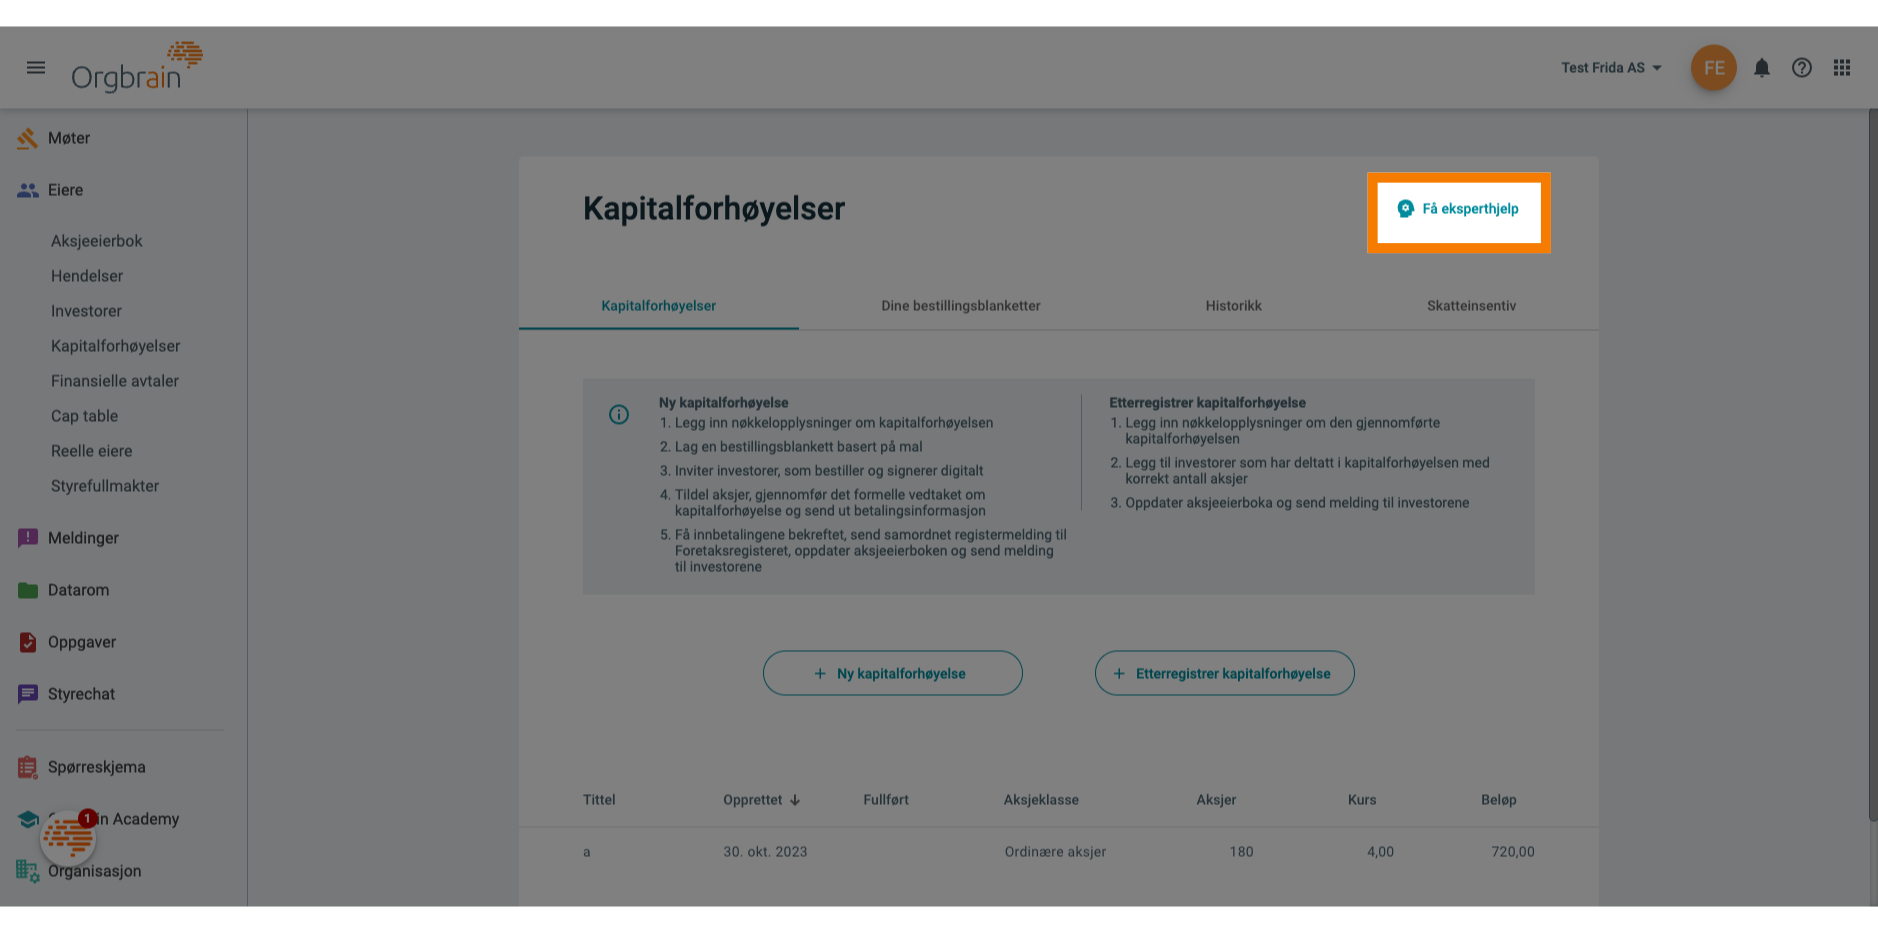This screenshot has width=1878, height=933.
Task: Select Kapitalforhøyelser in the sidebar
Action: tap(116, 346)
